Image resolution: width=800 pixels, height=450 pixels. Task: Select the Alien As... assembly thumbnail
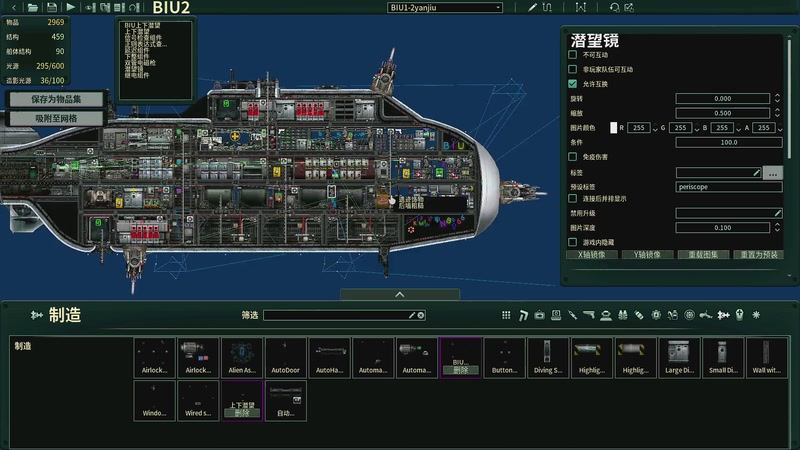[x=242, y=357]
